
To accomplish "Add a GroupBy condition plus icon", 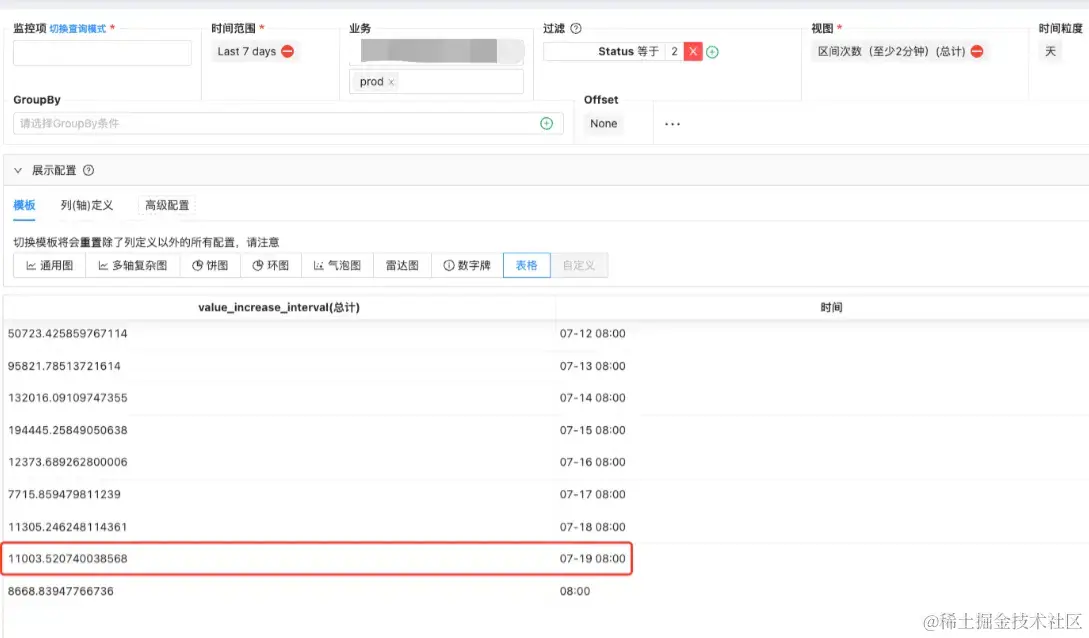I will [547, 124].
